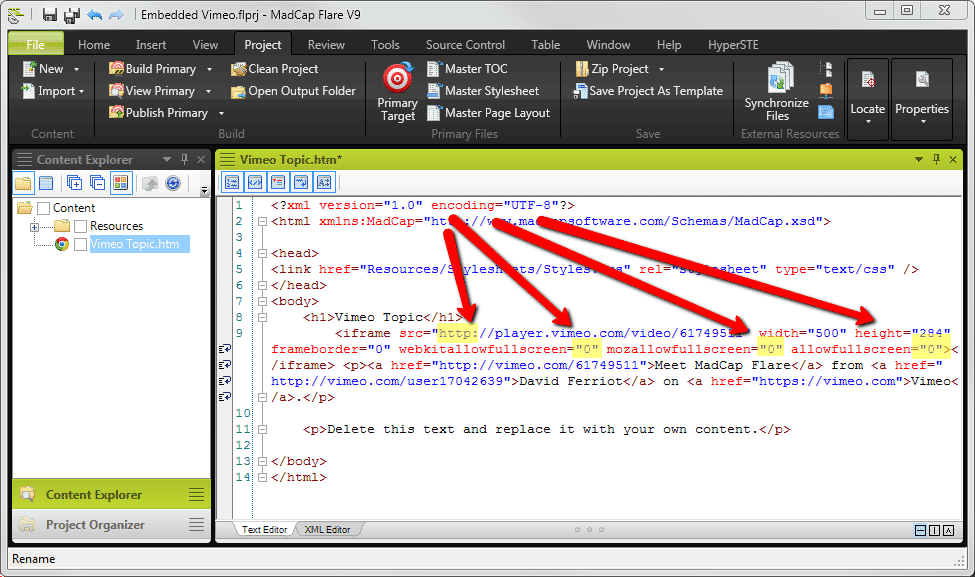Open the Content Explorer panel dropdown arrow
The width and height of the screenshot is (975, 577).
167,159
